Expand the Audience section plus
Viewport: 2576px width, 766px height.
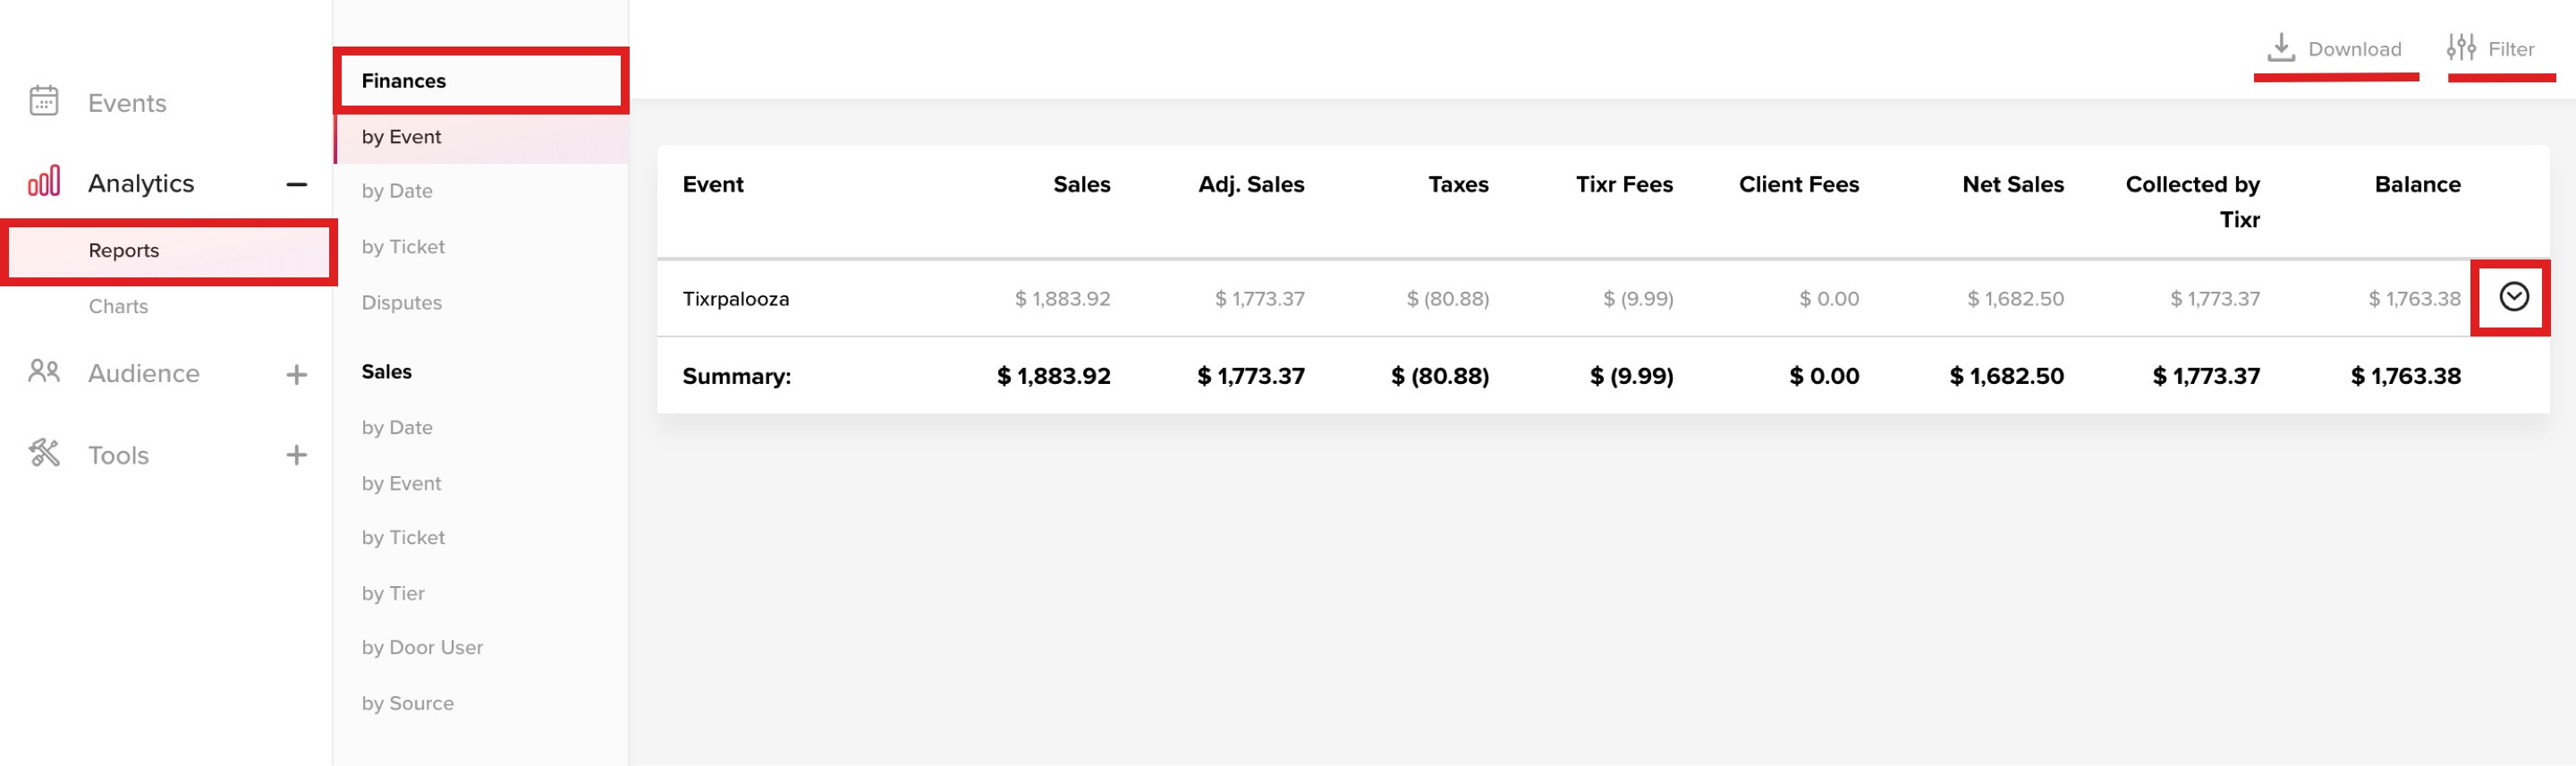[296, 374]
